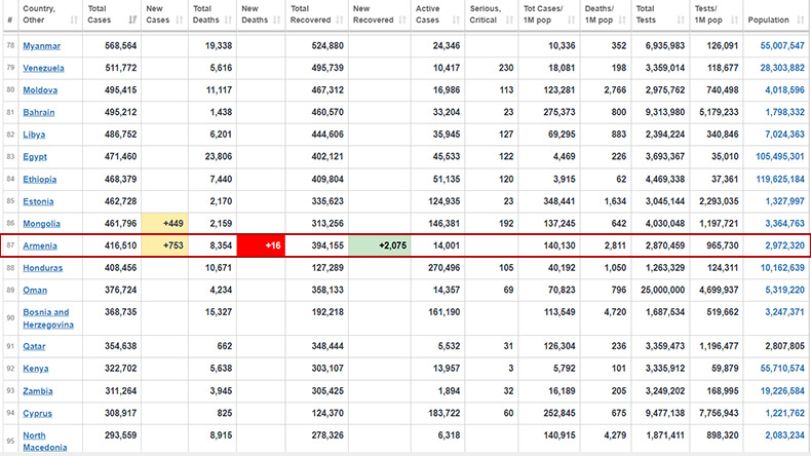Open the Qatar country link
This screenshot has height=456, width=811.
point(34,347)
